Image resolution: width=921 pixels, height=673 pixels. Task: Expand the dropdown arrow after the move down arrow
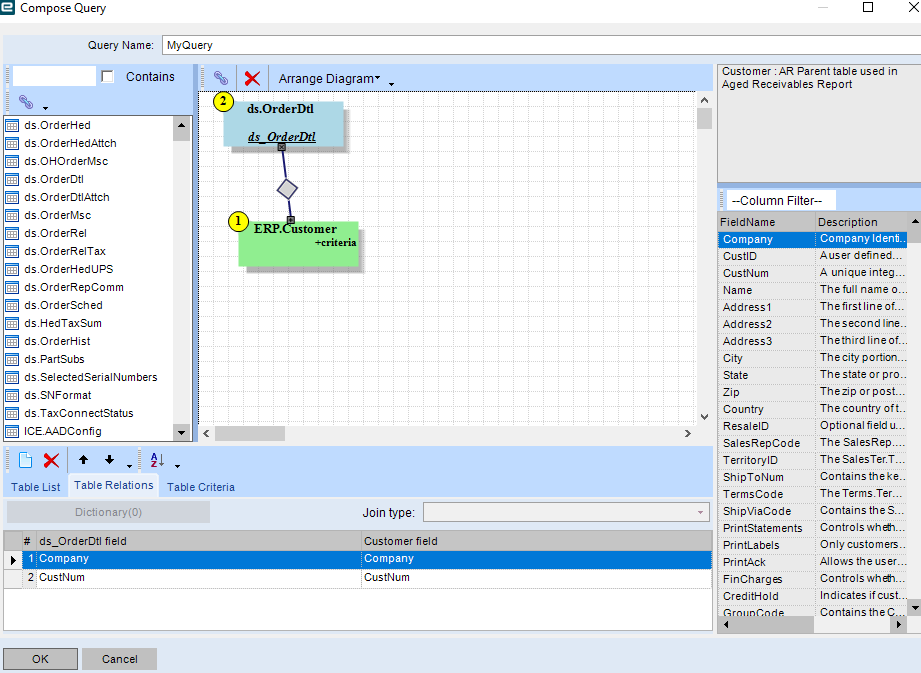(129, 466)
